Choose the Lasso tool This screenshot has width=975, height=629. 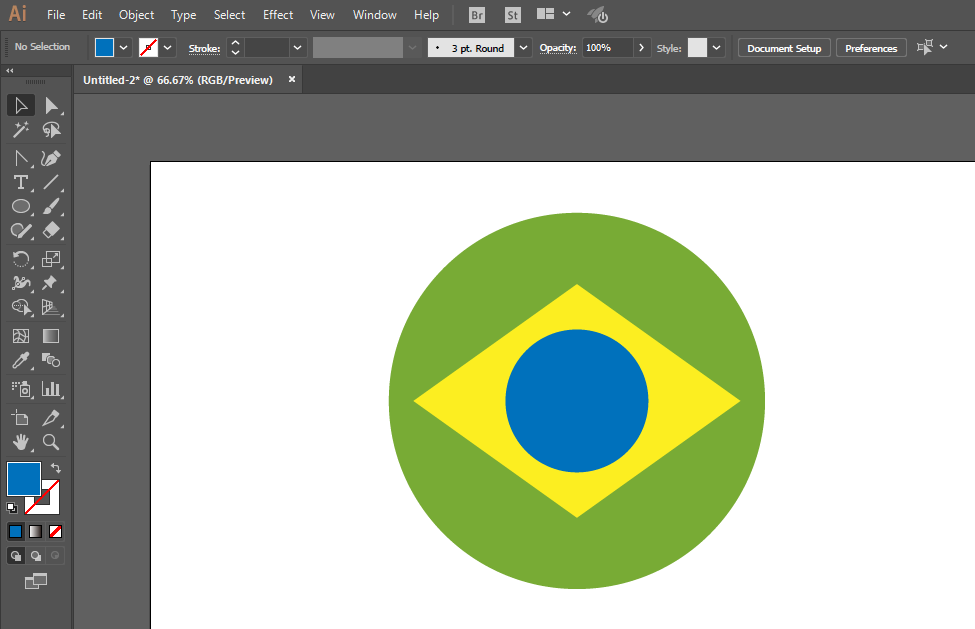point(51,129)
